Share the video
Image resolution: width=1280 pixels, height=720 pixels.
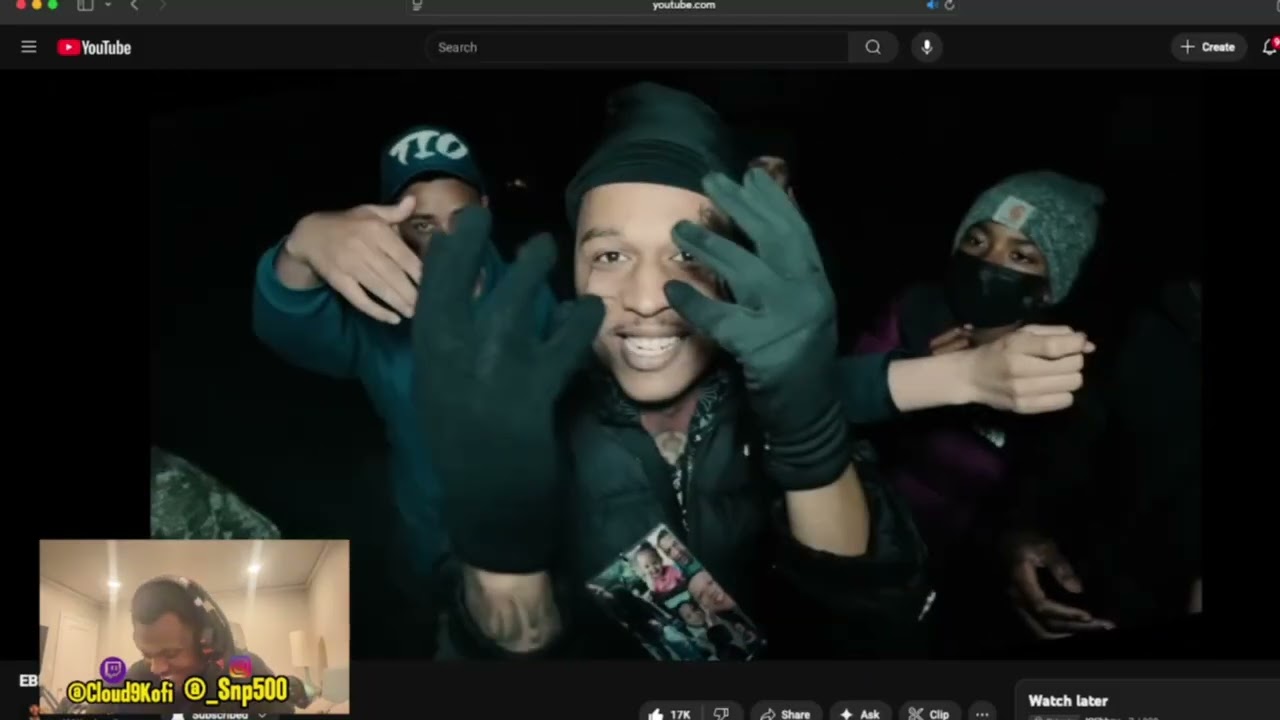(x=786, y=713)
